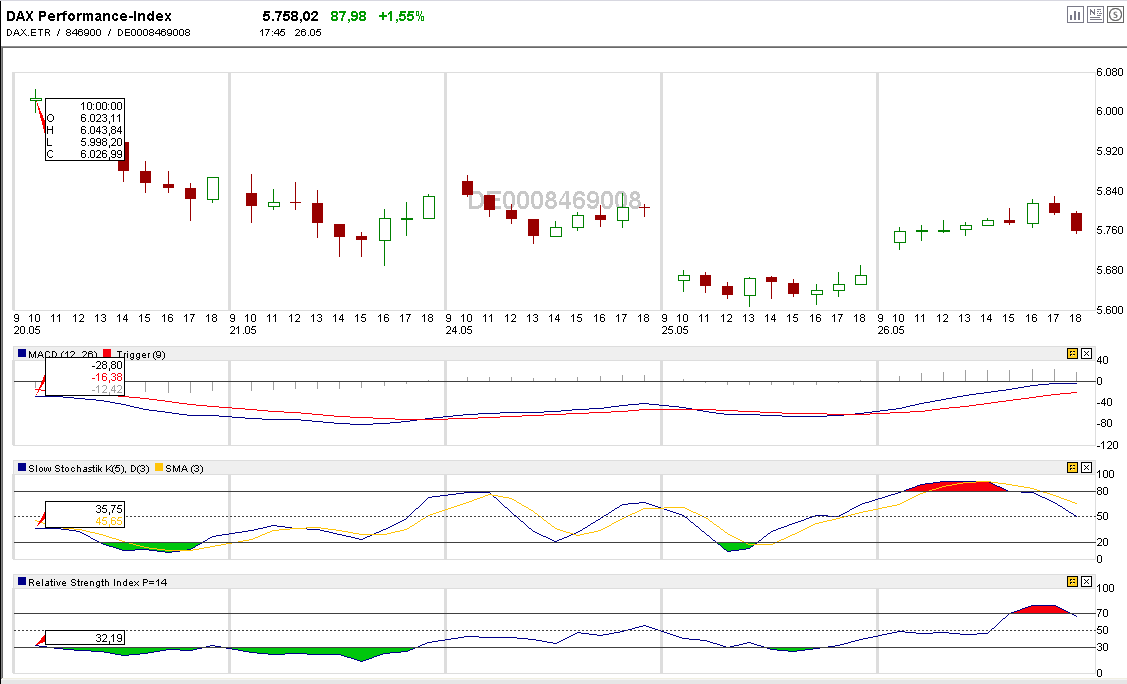Viewport: 1127px width, 684px height.
Task: Click the blue Slow Stochastik legend swatch
Action: tap(22, 468)
